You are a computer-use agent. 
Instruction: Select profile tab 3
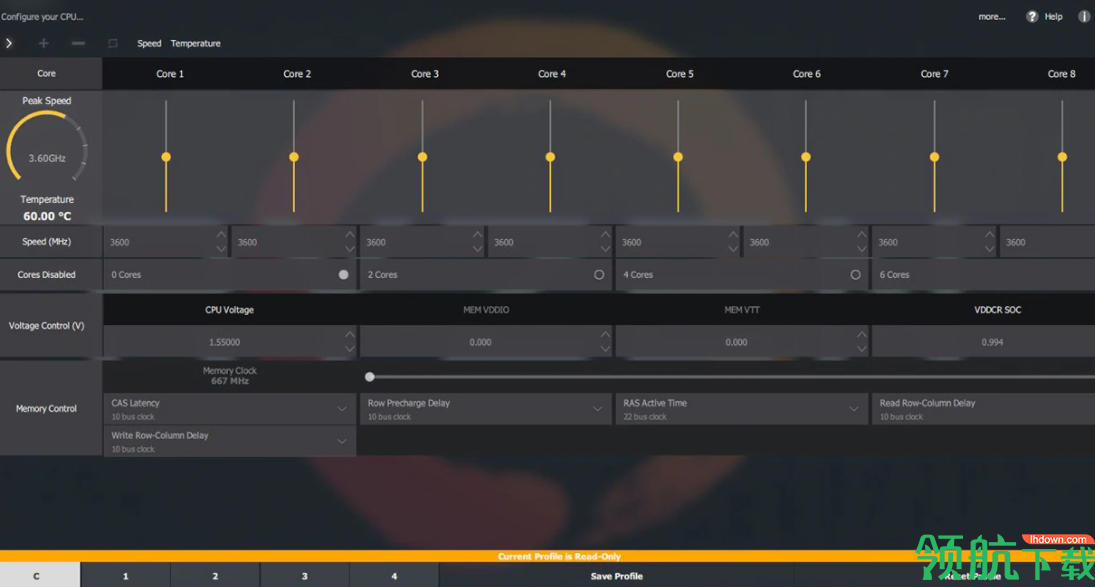[x=304, y=575]
